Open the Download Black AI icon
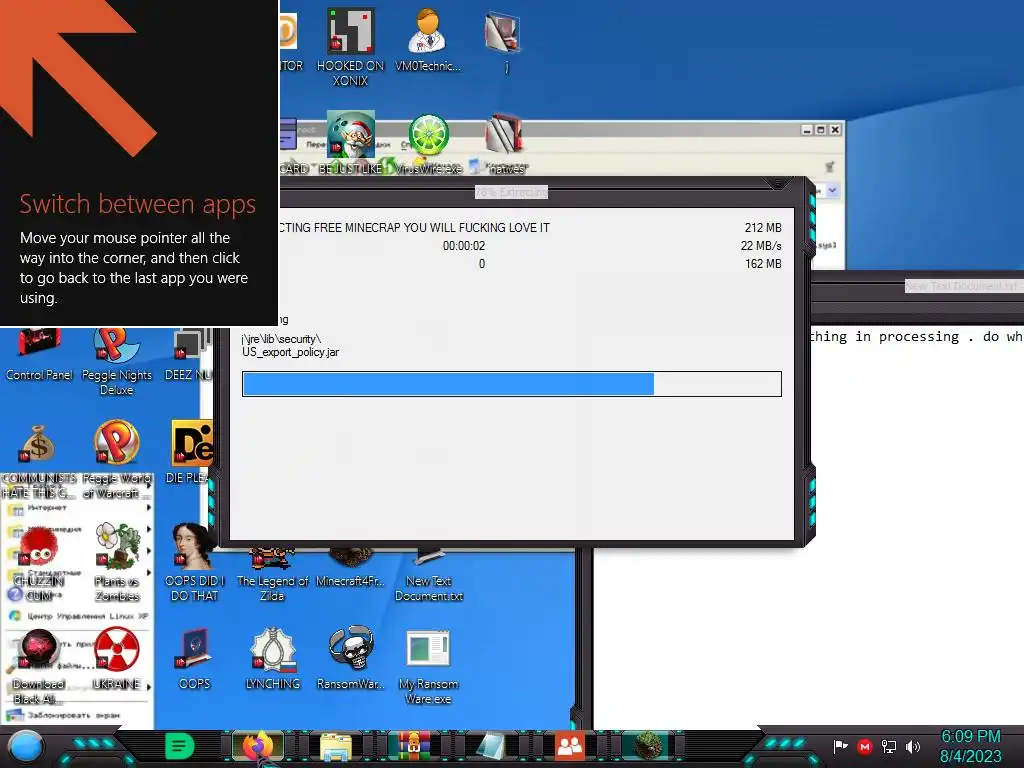 [39, 666]
